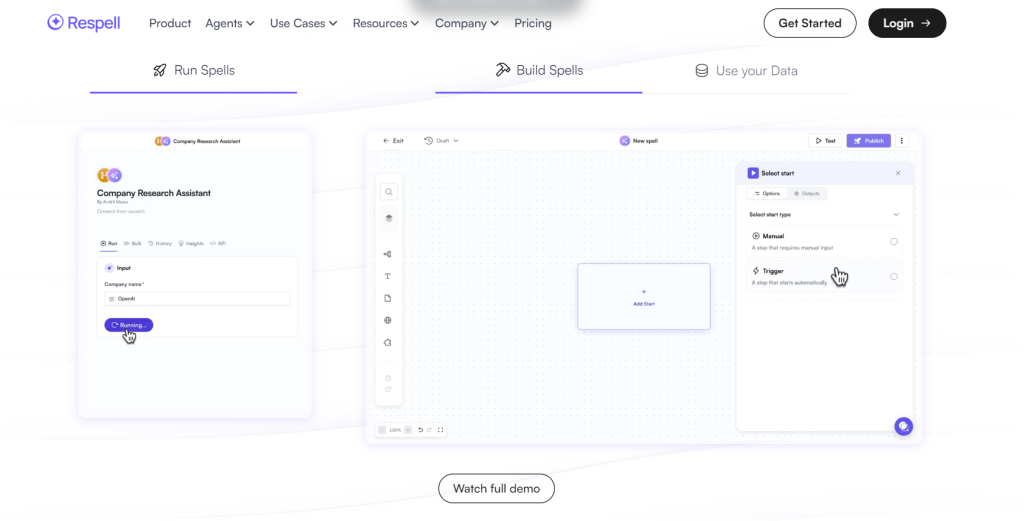1024x521 pixels.
Task: Select the Manual start type radio button
Action: pyautogui.click(x=893, y=241)
